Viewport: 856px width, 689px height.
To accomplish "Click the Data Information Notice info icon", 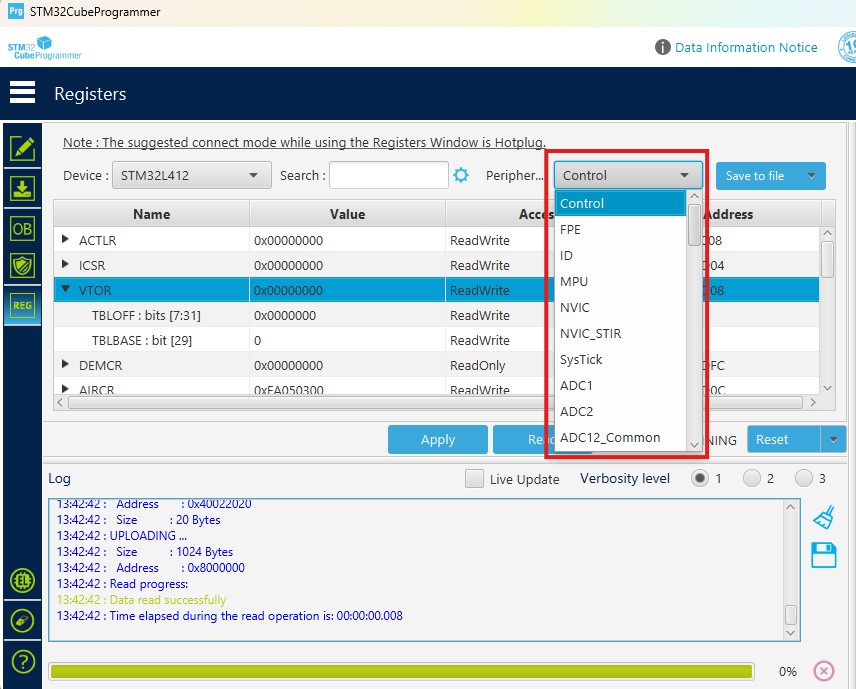I will pos(662,47).
